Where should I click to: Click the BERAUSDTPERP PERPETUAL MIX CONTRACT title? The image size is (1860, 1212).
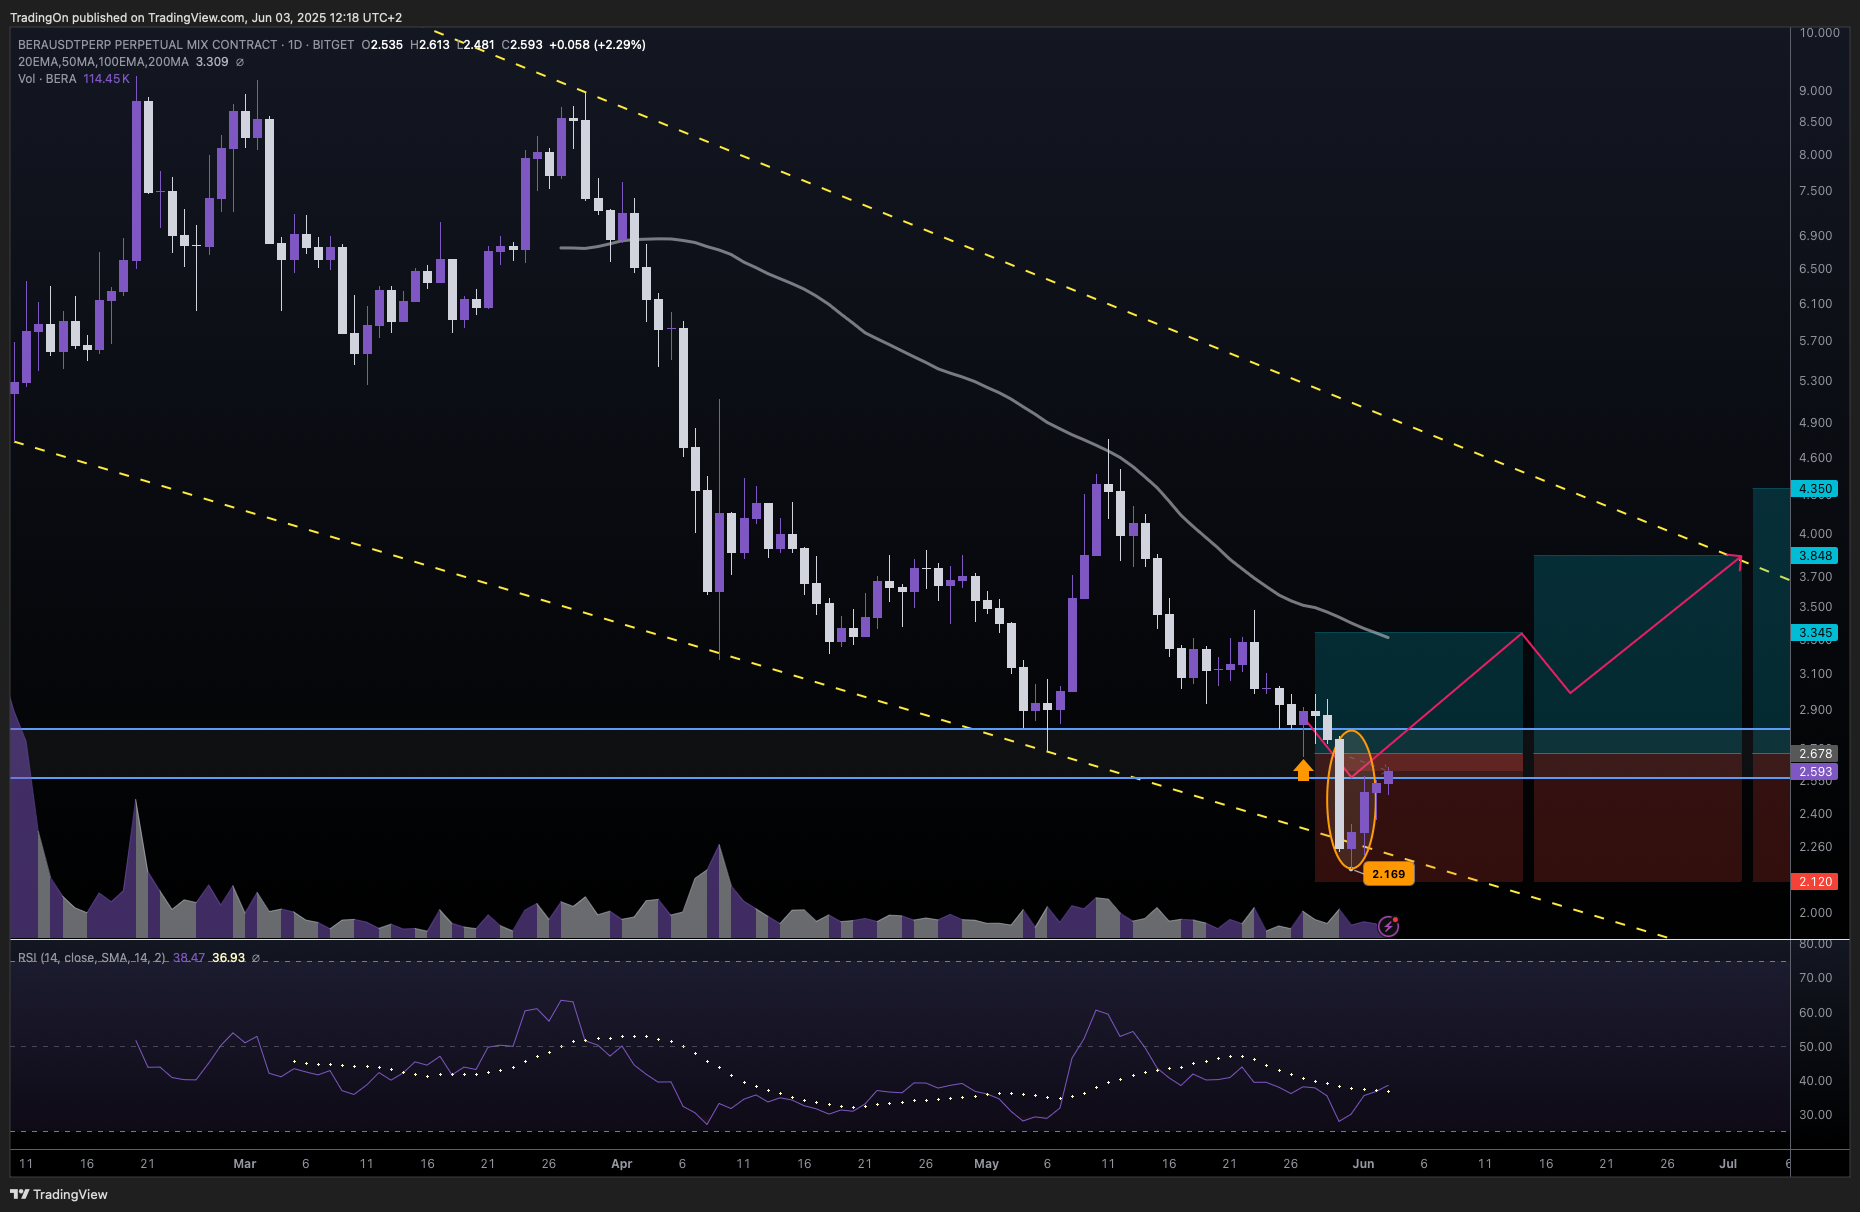click(x=148, y=45)
